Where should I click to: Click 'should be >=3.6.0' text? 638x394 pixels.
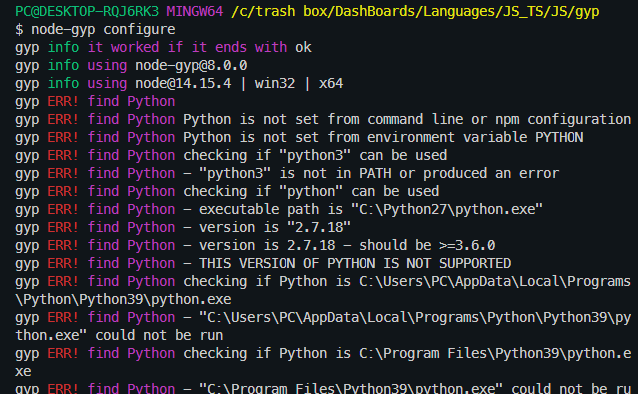click(x=427, y=245)
